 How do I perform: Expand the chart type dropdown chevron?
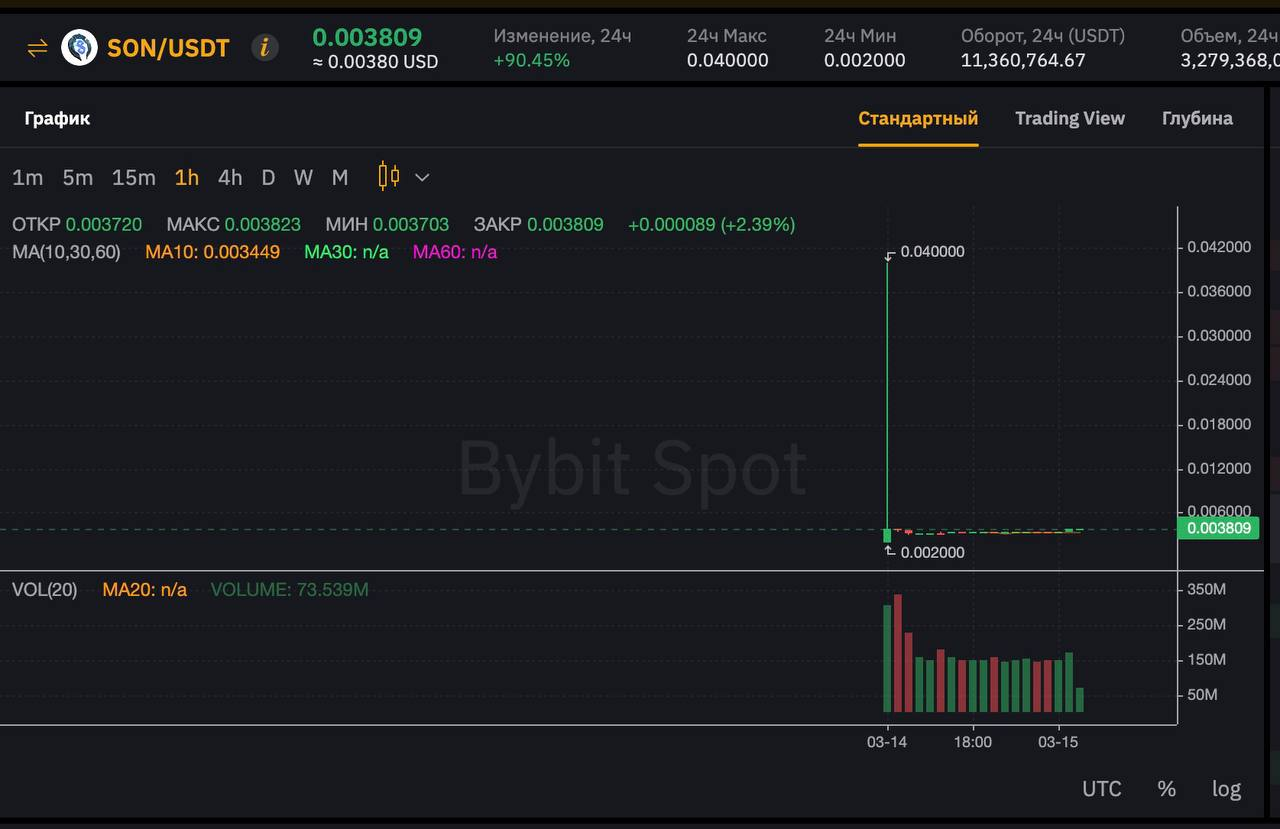[x=422, y=178]
